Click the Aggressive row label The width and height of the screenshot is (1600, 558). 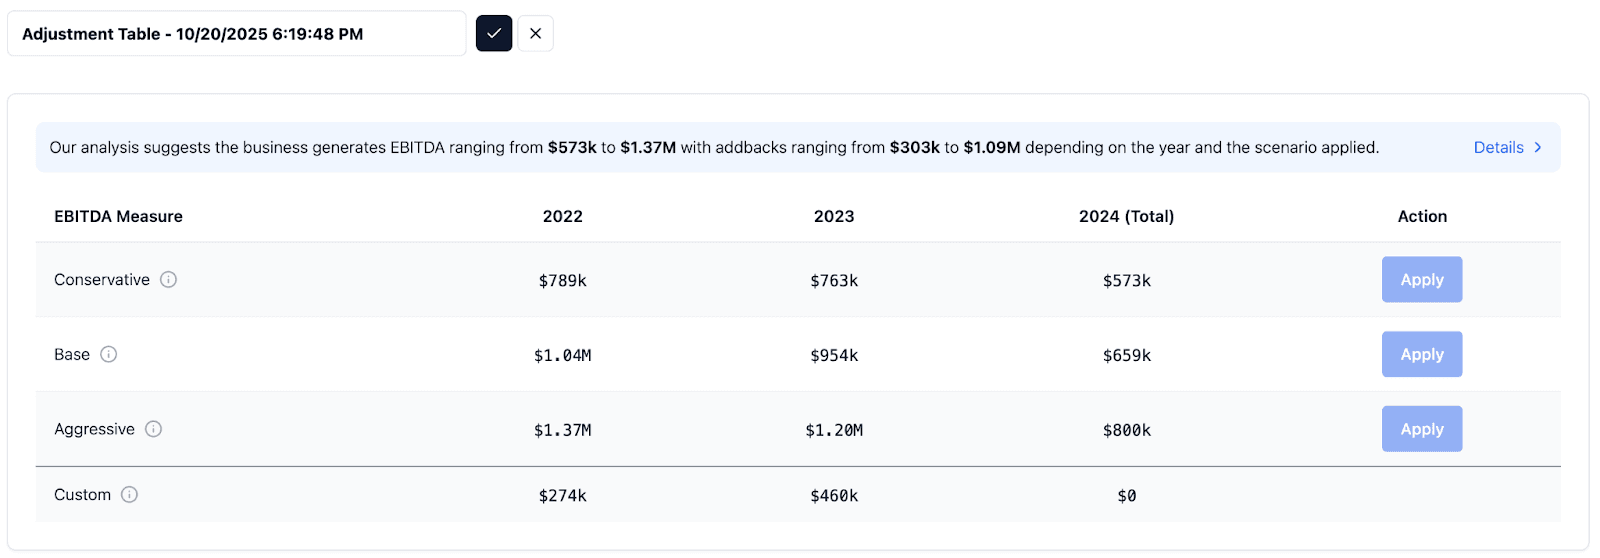pos(94,429)
